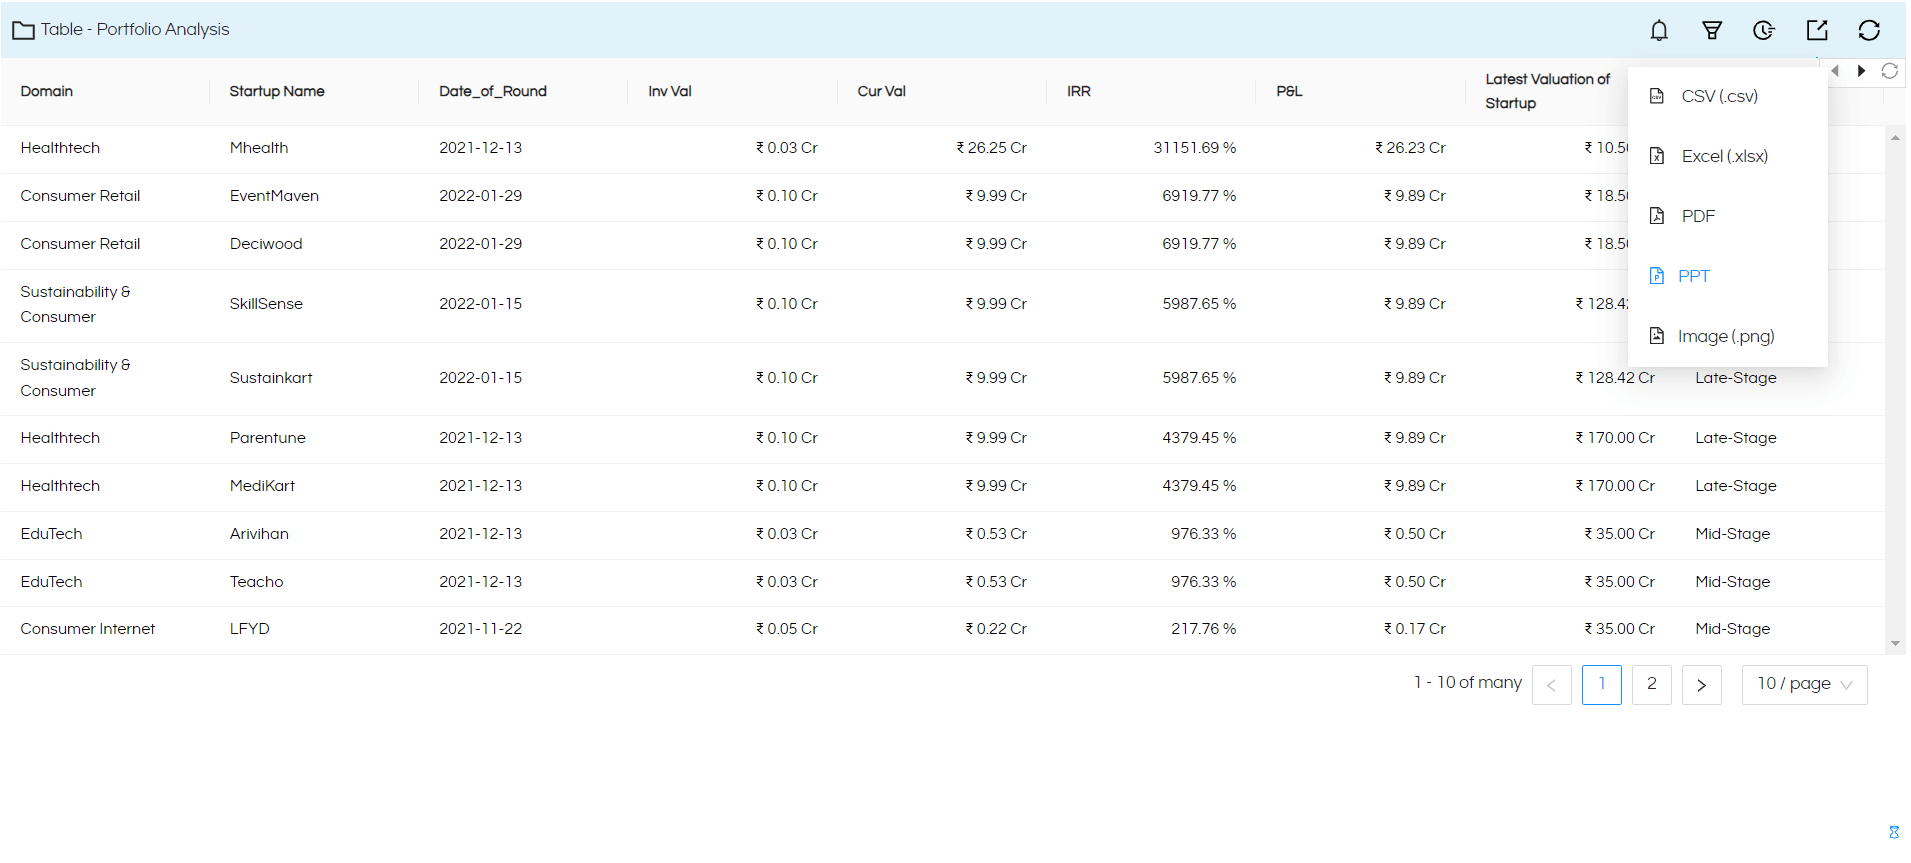
Task: Go to page 2
Action: [1652, 685]
